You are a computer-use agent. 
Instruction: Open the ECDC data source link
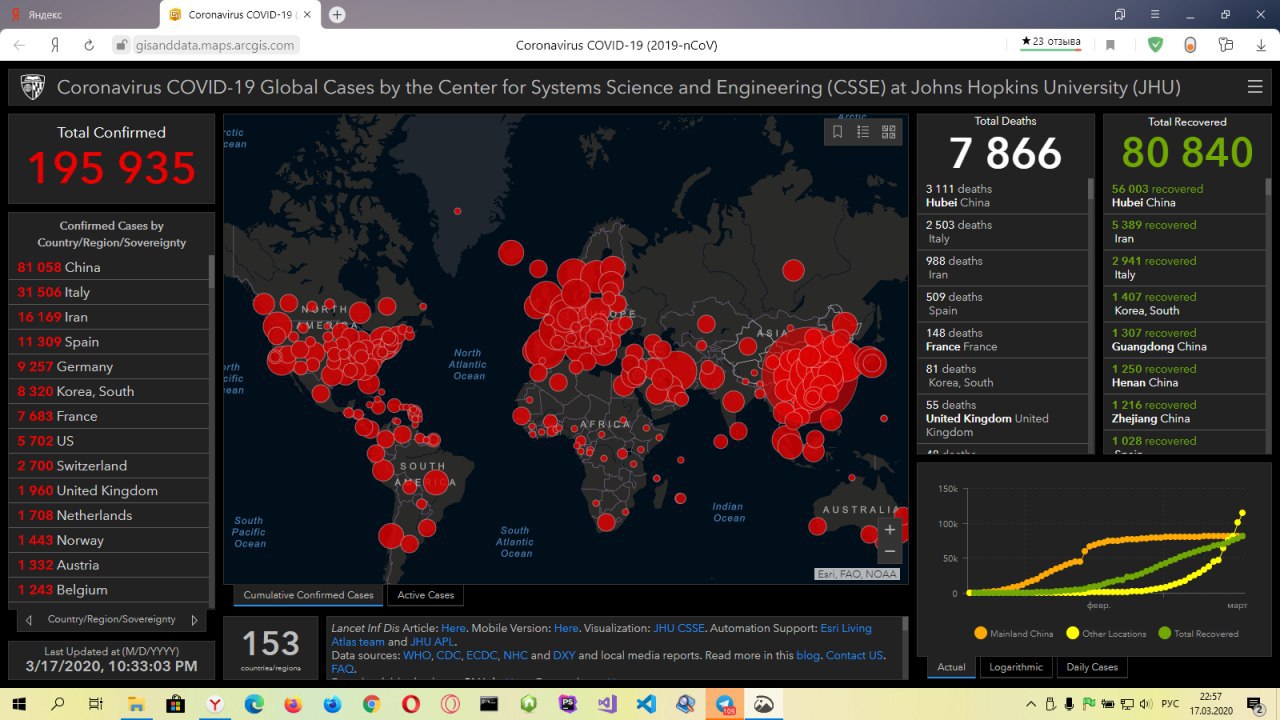pyautogui.click(x=482, y=656)
